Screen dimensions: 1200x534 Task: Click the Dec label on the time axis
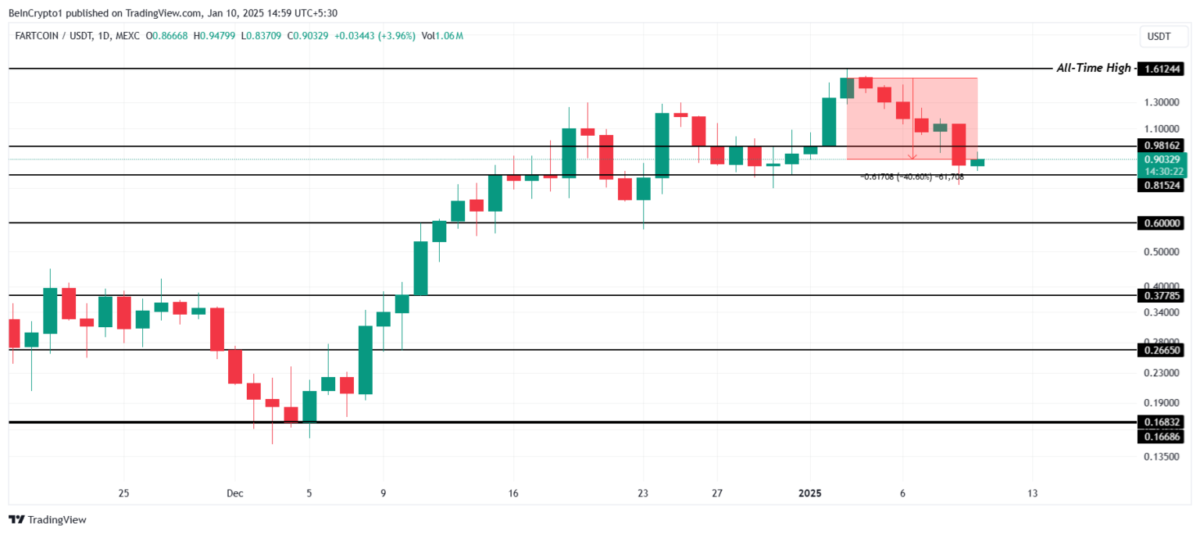[234, 493]
